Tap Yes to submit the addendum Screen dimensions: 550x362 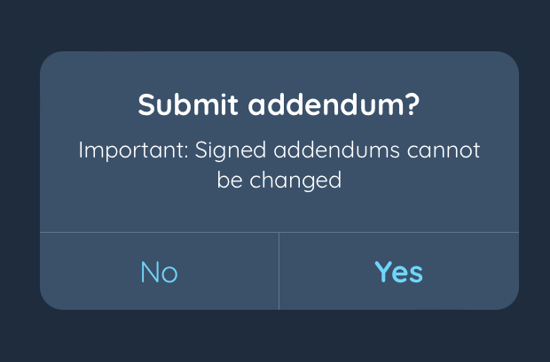tap(399, 272)
